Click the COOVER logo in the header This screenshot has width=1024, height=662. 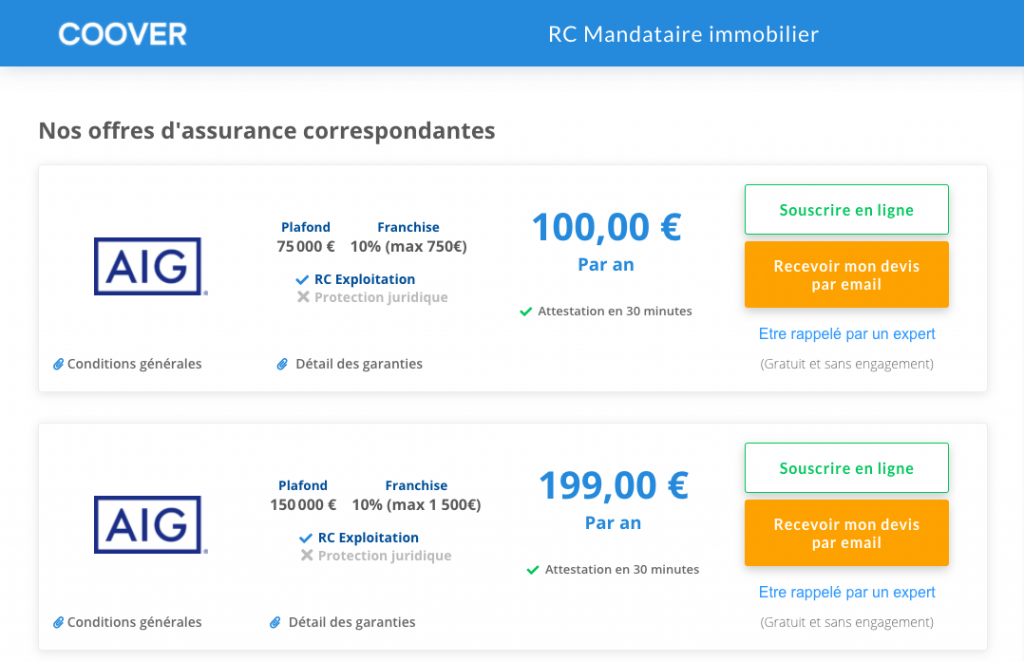pos(122,34)
